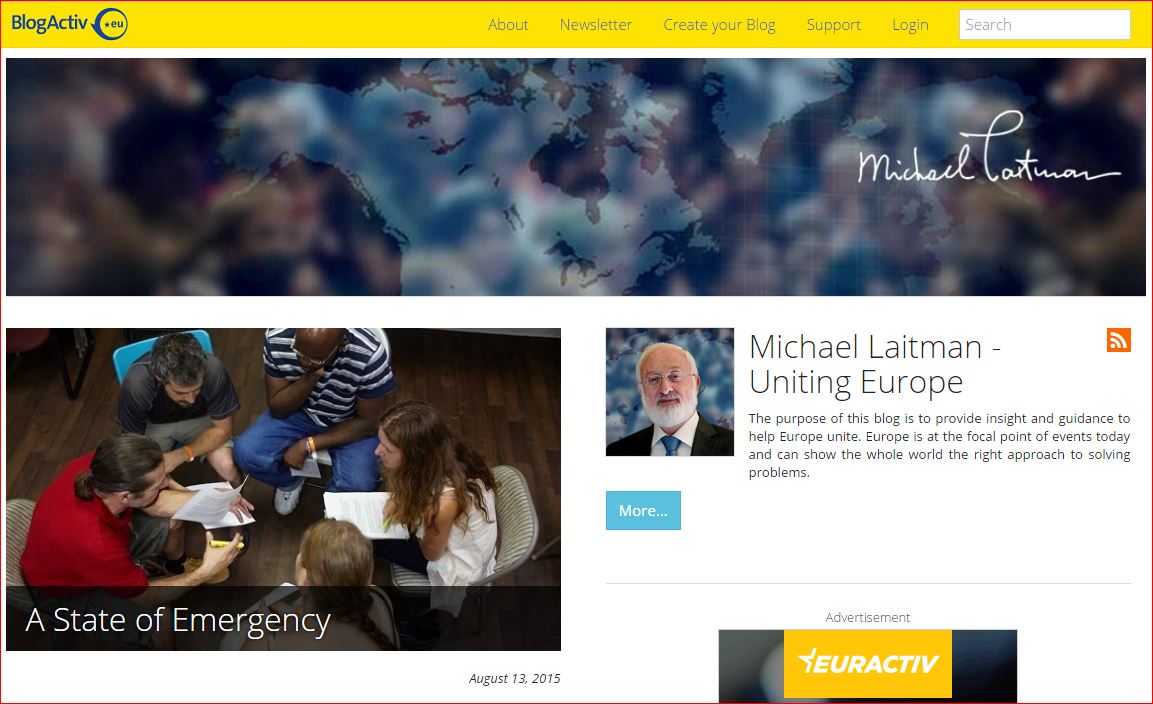
Task: Click the group discussion article photo
Action: coord(283,489)
